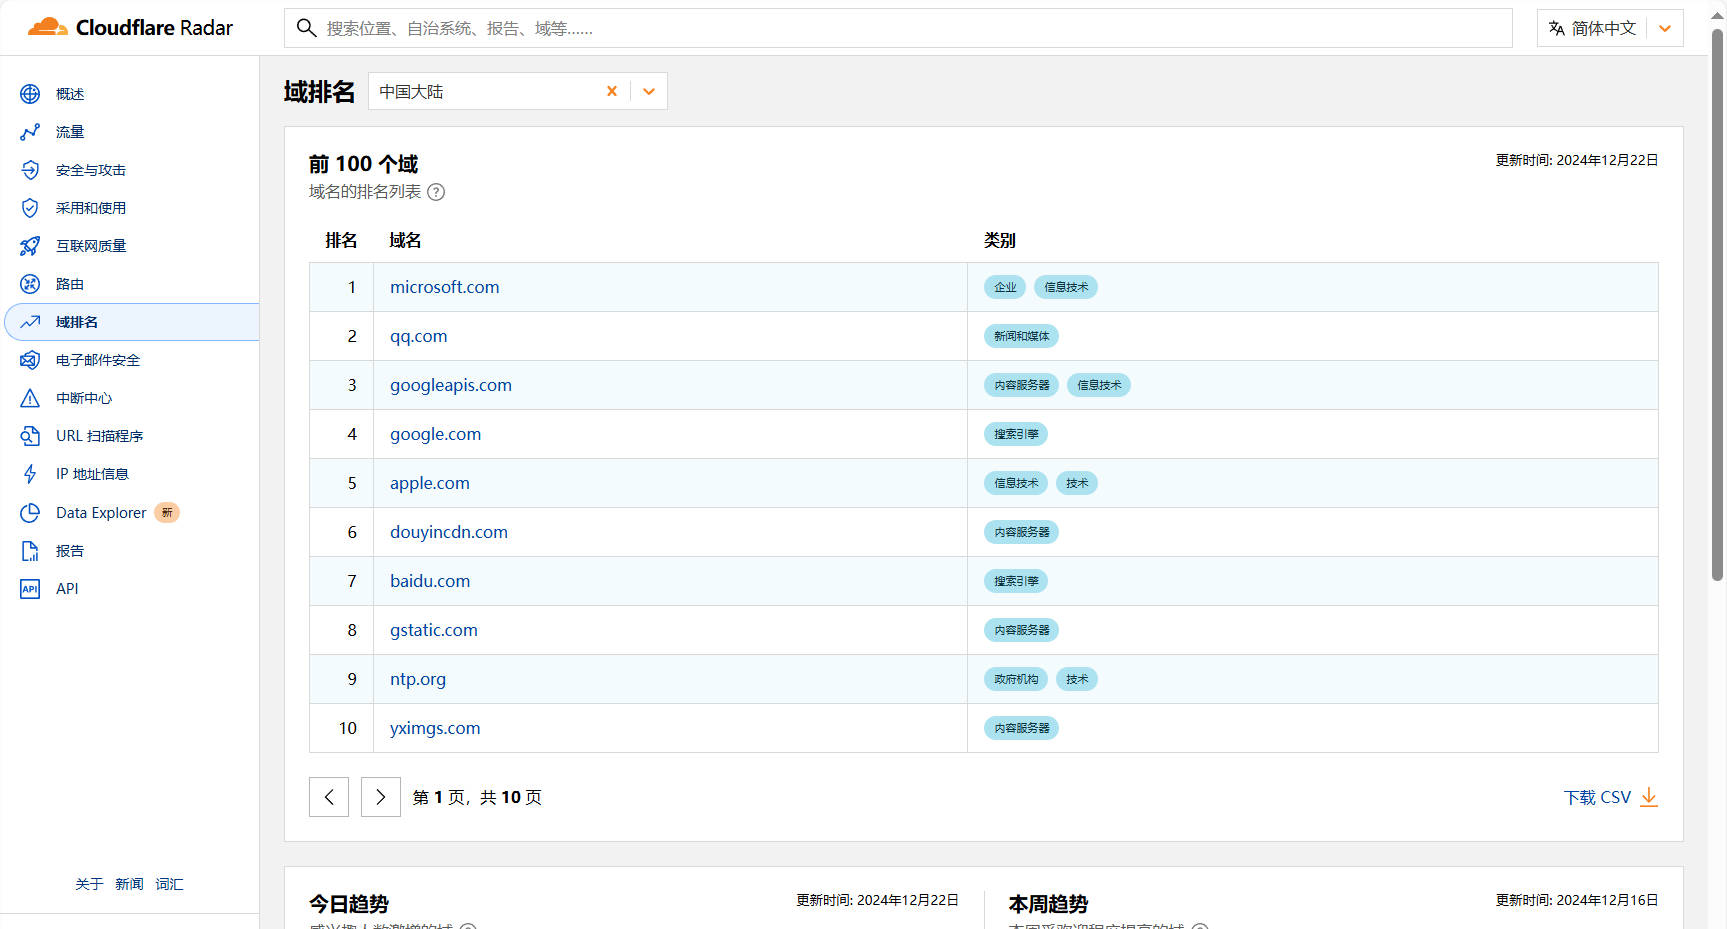1727x929 pixels.
Task: Click the 新闻和媒体 tag on qq.com row
Action: [1021, 336]
